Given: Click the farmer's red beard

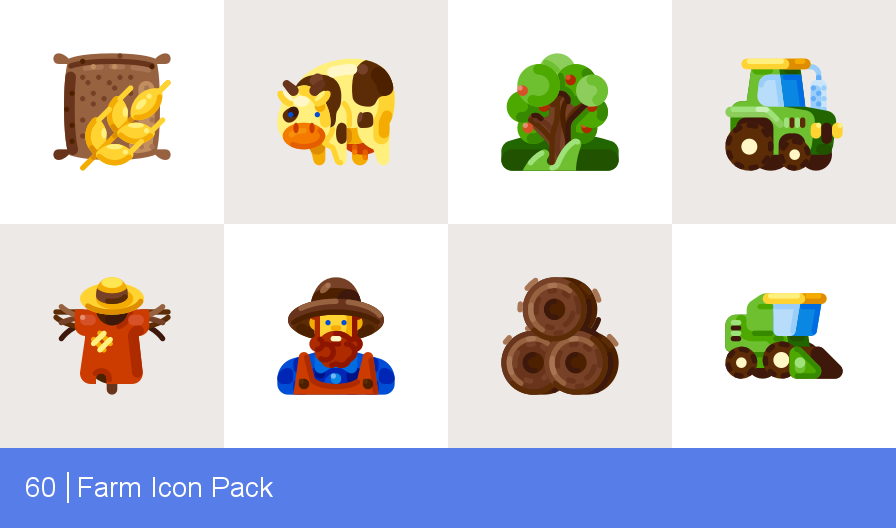Looking at the screenshot, I should coord(336,349).
